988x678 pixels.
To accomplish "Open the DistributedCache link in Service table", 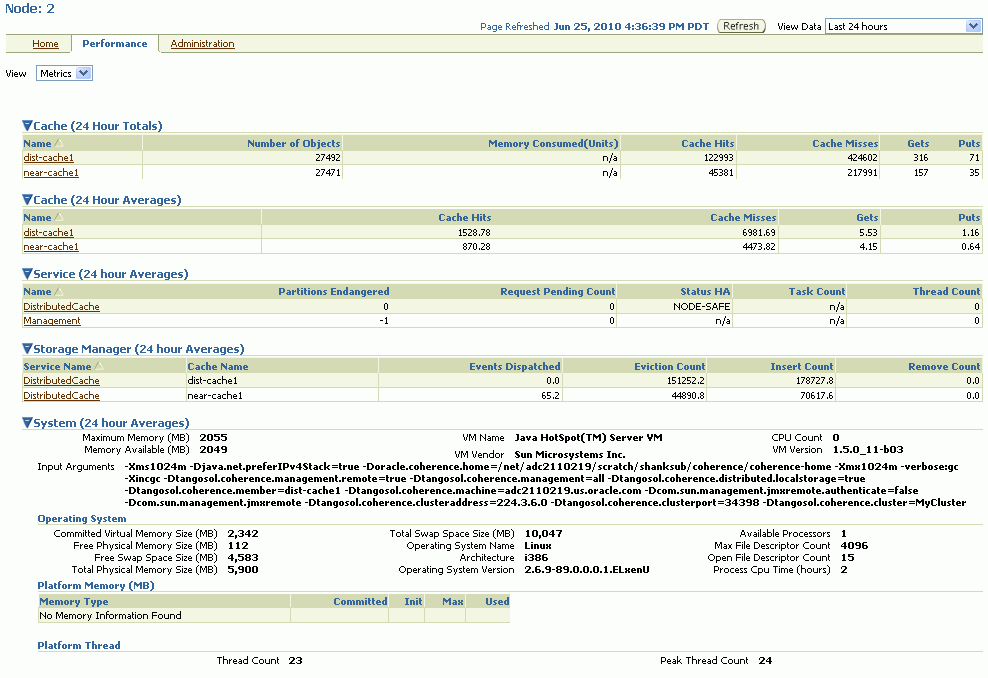I will click(61, 306).
